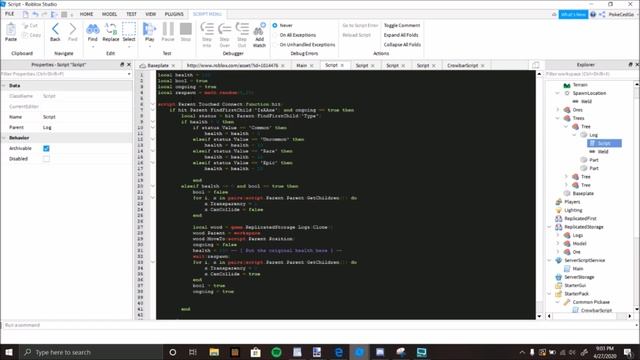Select On All Exceptions option

[x=275, y=35]
